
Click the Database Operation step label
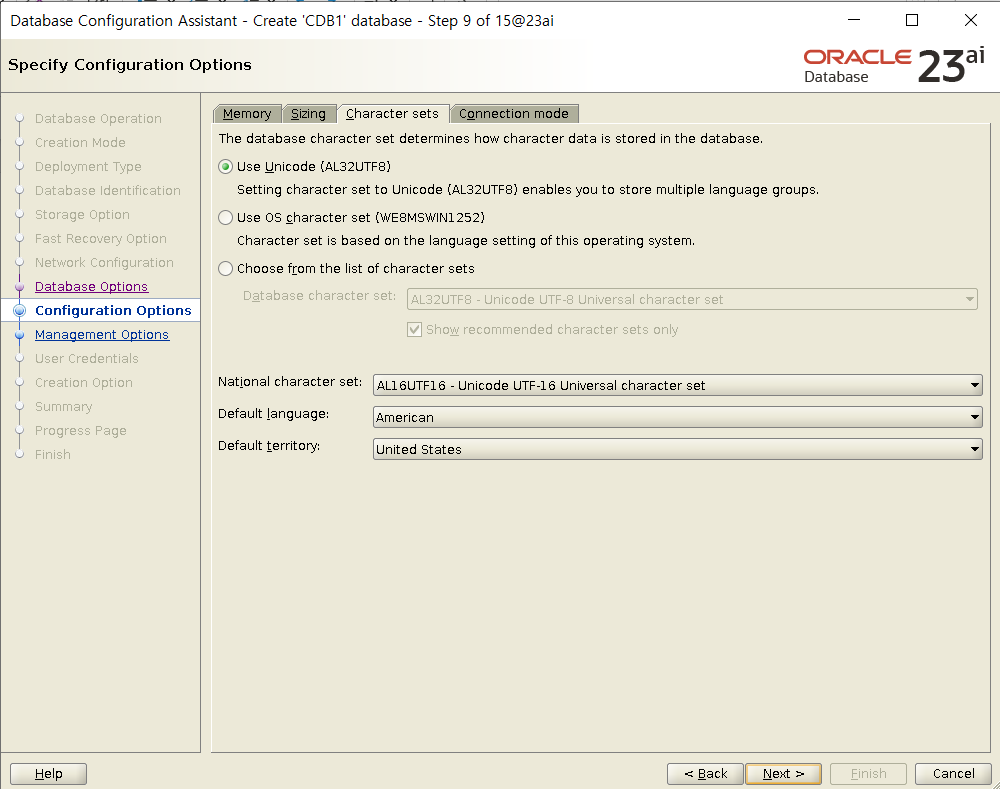pos(98,119)
